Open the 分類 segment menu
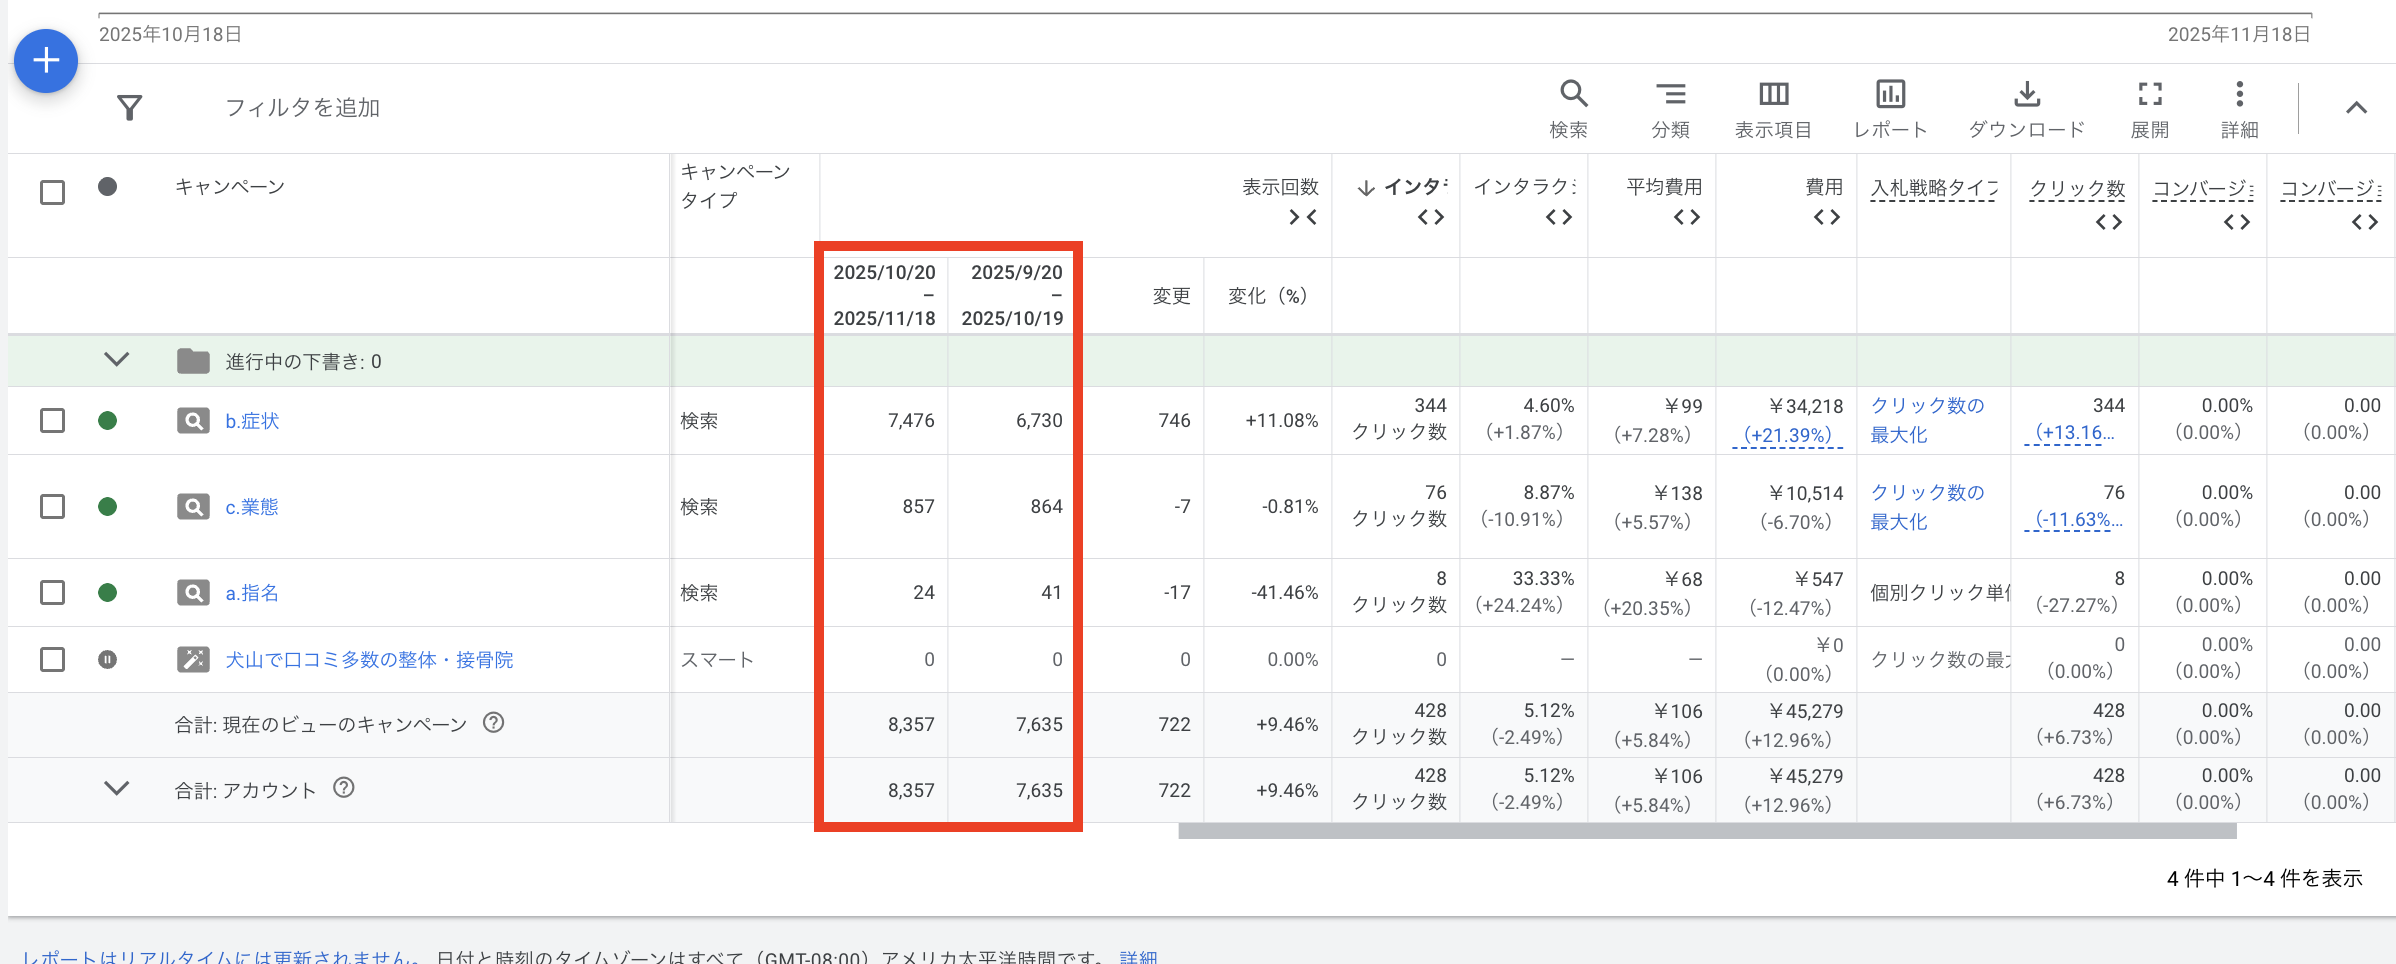The height and width of the screenshot is (964, 2396). coord(1670,108)
